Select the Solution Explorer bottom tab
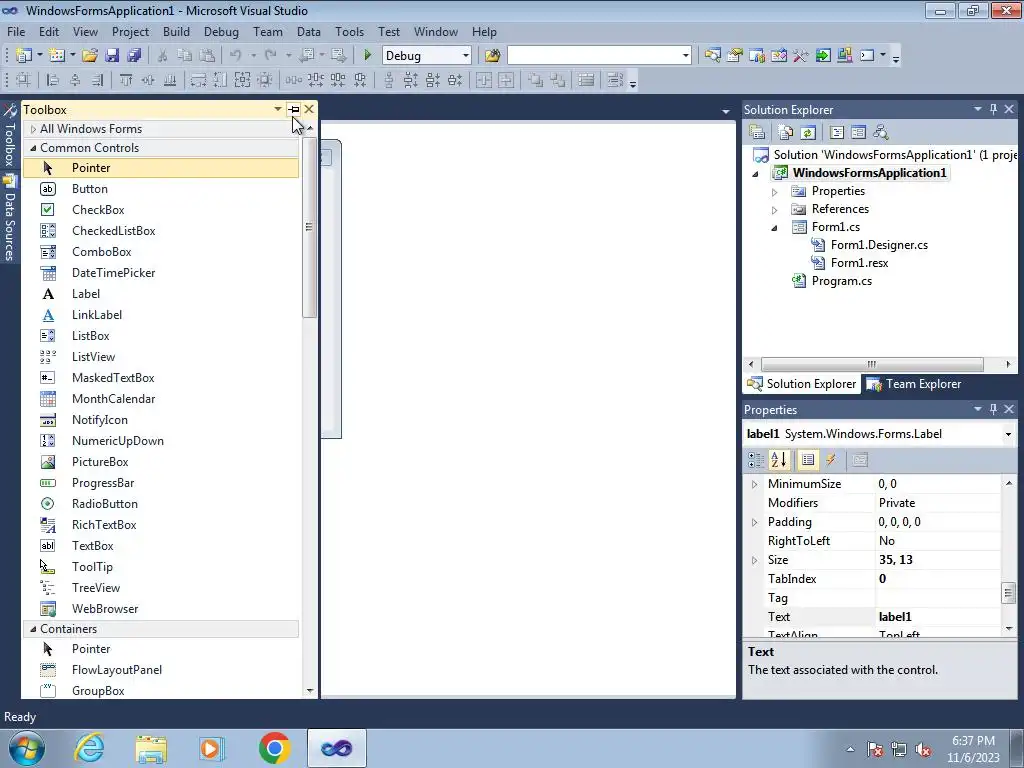The height and width of the screenshot is (768, 1024). pos(802,384)
